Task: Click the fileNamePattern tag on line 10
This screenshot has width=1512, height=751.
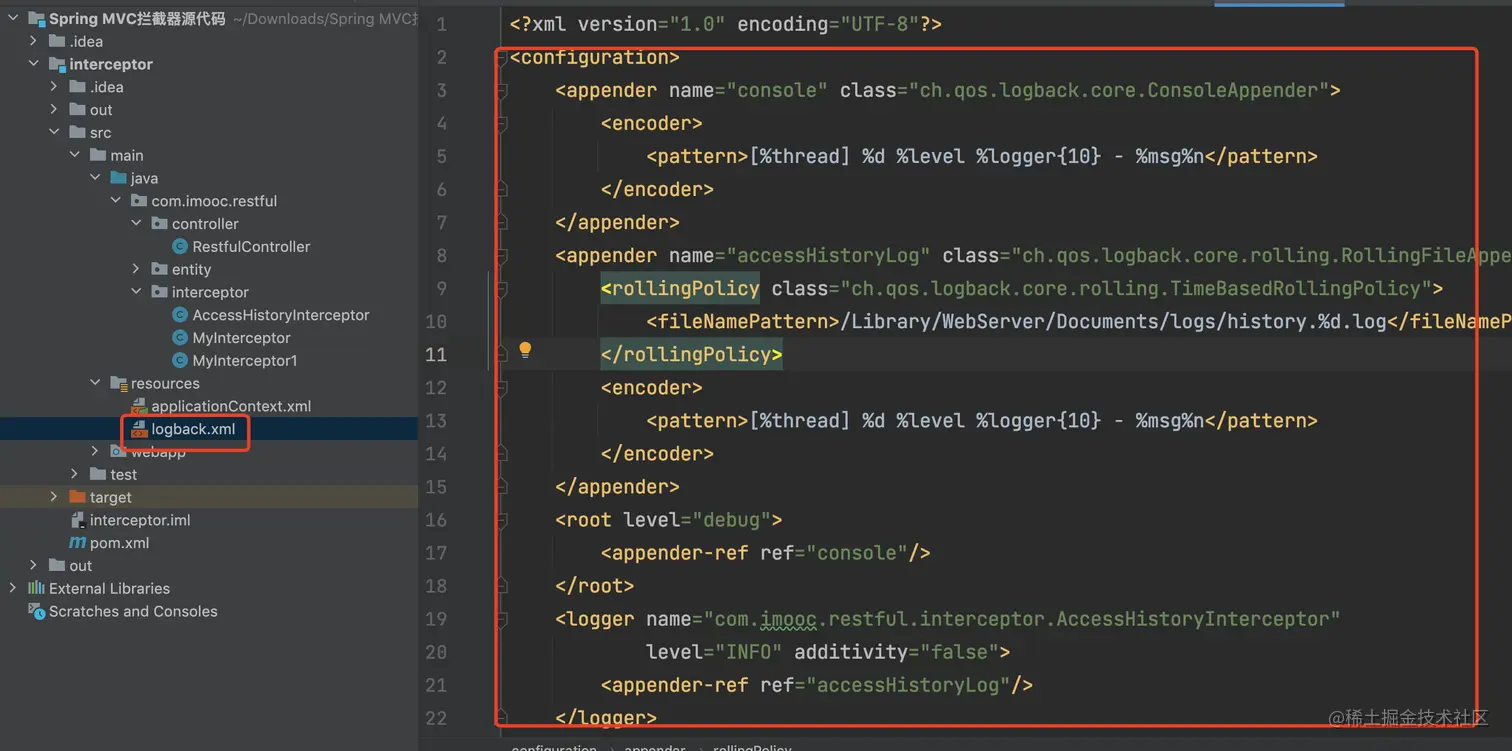Action: (743, 321)
